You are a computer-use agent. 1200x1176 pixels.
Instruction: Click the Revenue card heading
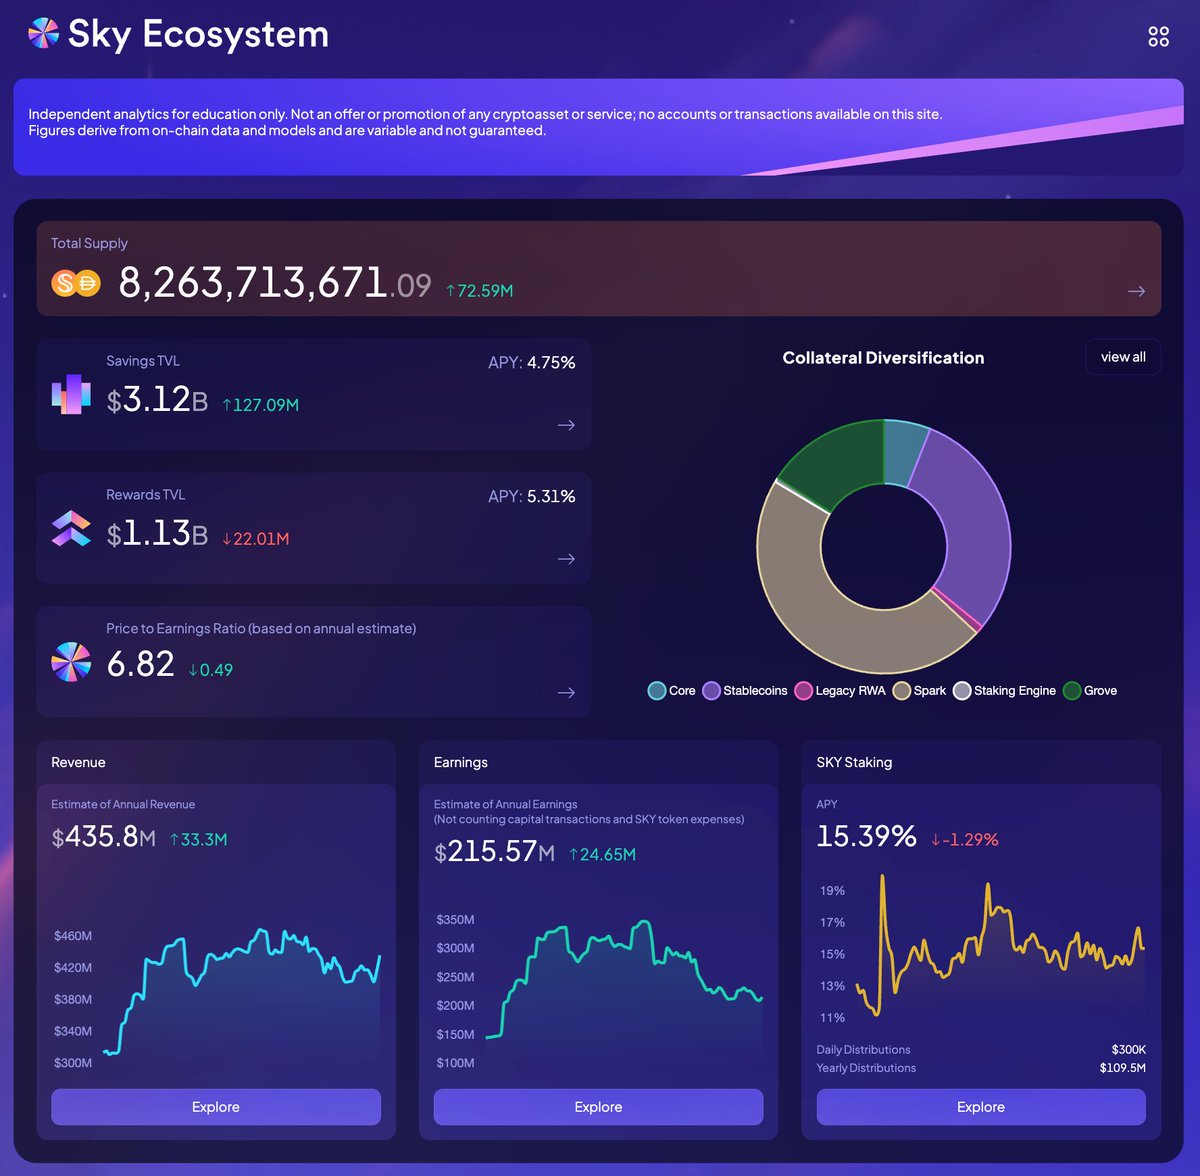point(78,762)
